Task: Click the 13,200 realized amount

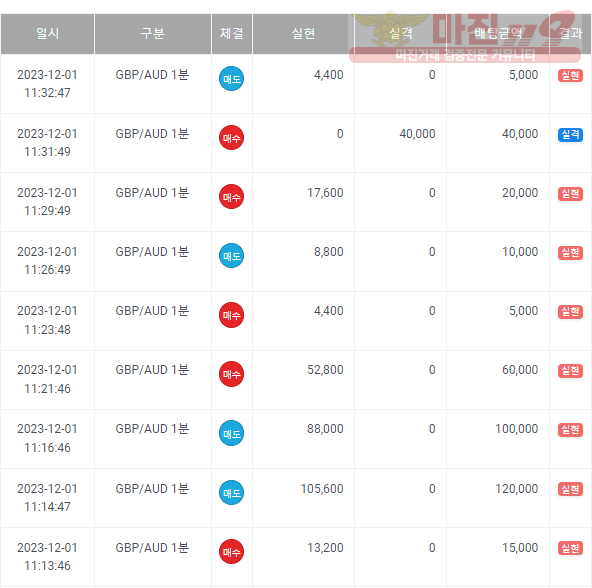Action: point(325,548)
